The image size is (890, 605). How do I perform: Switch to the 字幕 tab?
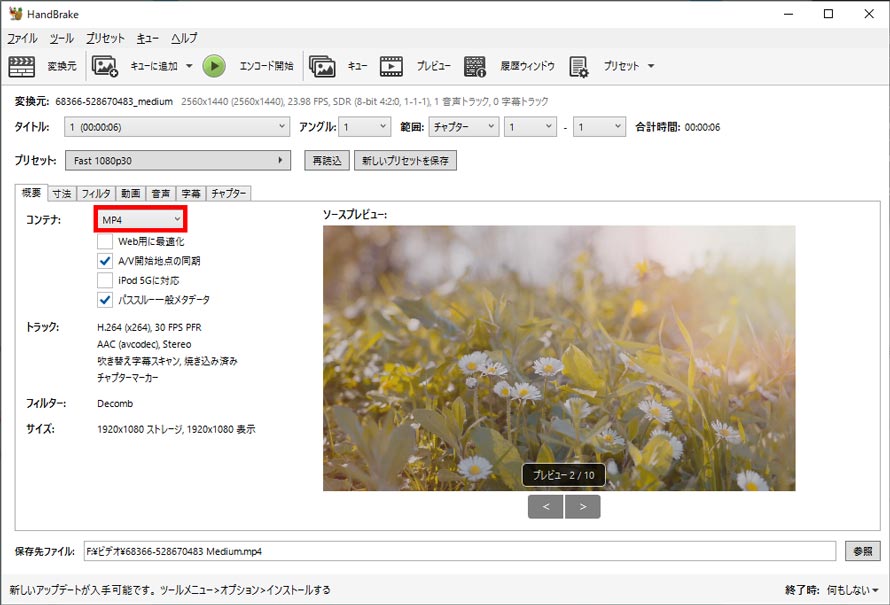pyautogui.click(x=191, y=194)
